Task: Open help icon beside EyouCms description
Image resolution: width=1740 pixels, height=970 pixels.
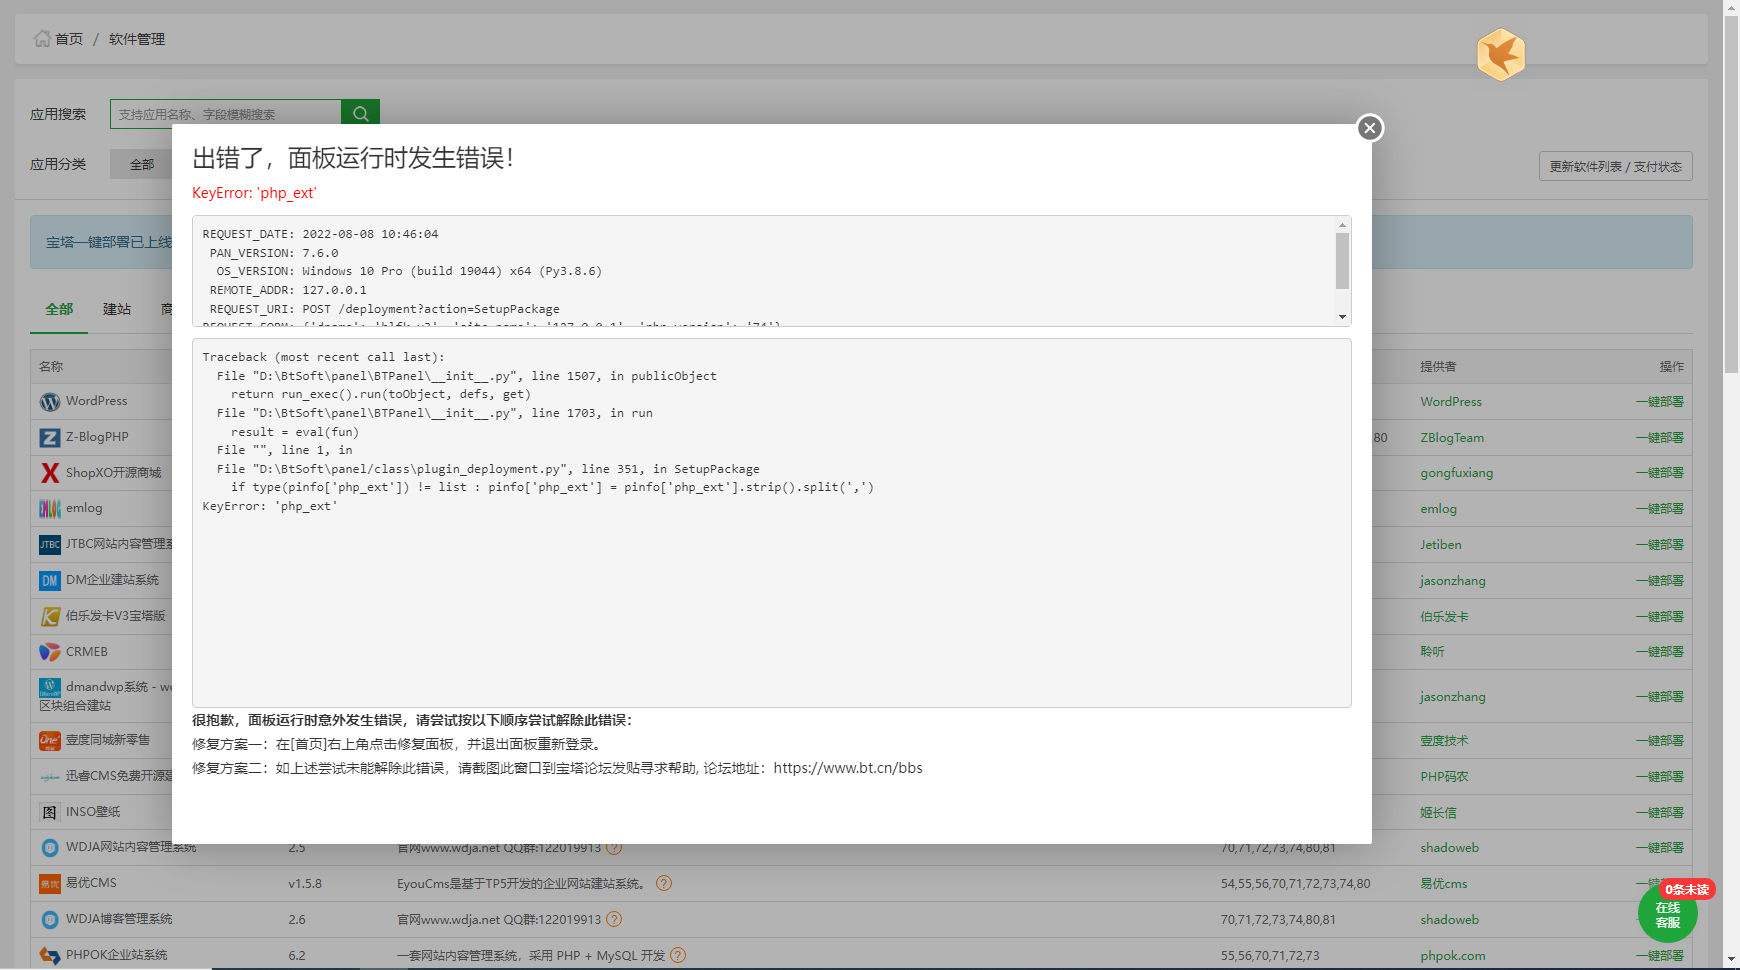Action: [x=664, y=883]
